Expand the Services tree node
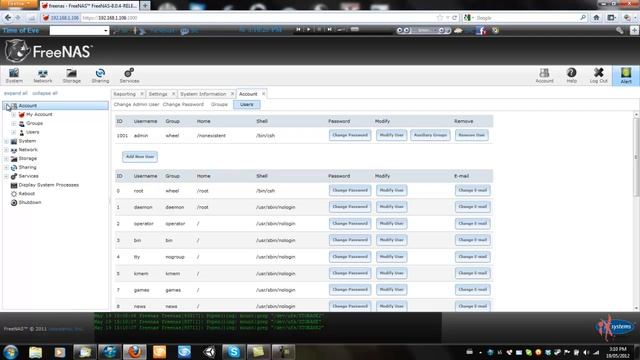Screen dimensions: 640x360 [6, 176]
